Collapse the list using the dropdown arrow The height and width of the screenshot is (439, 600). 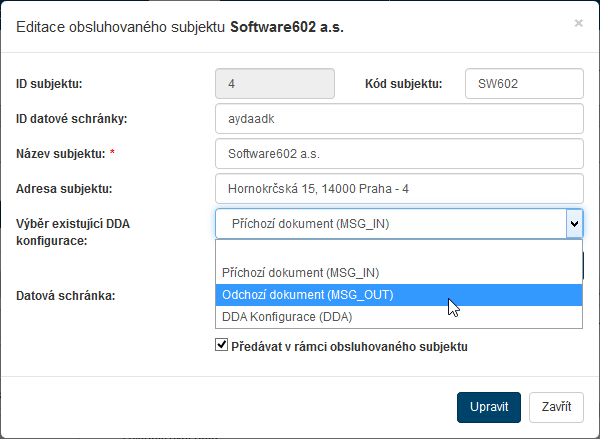[x=573, y=224]
